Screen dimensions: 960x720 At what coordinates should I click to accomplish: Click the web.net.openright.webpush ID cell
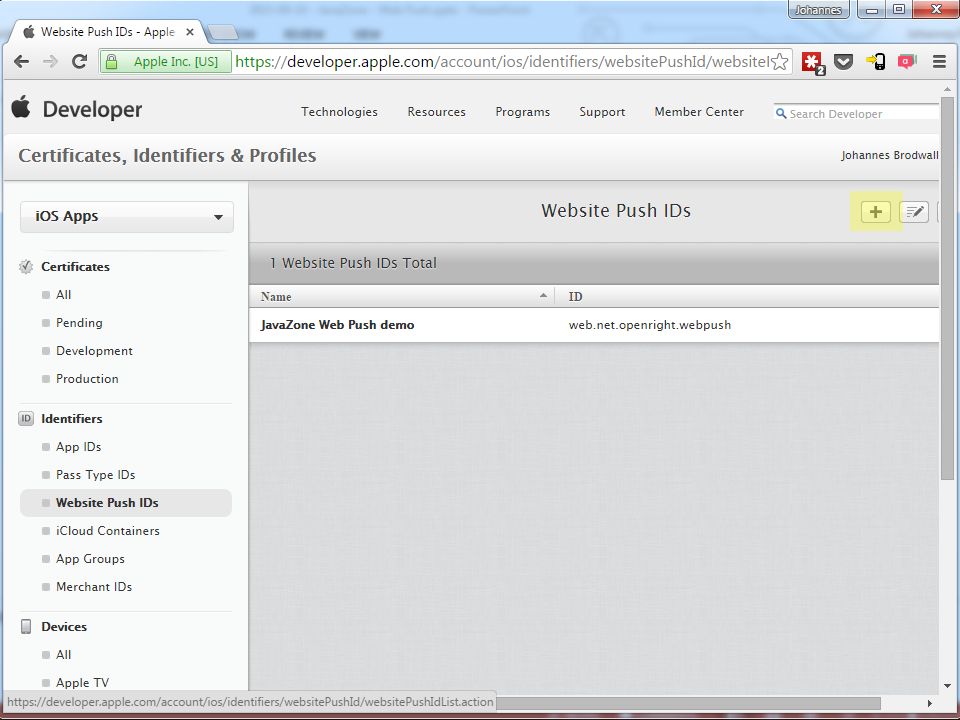click(650, 325)
